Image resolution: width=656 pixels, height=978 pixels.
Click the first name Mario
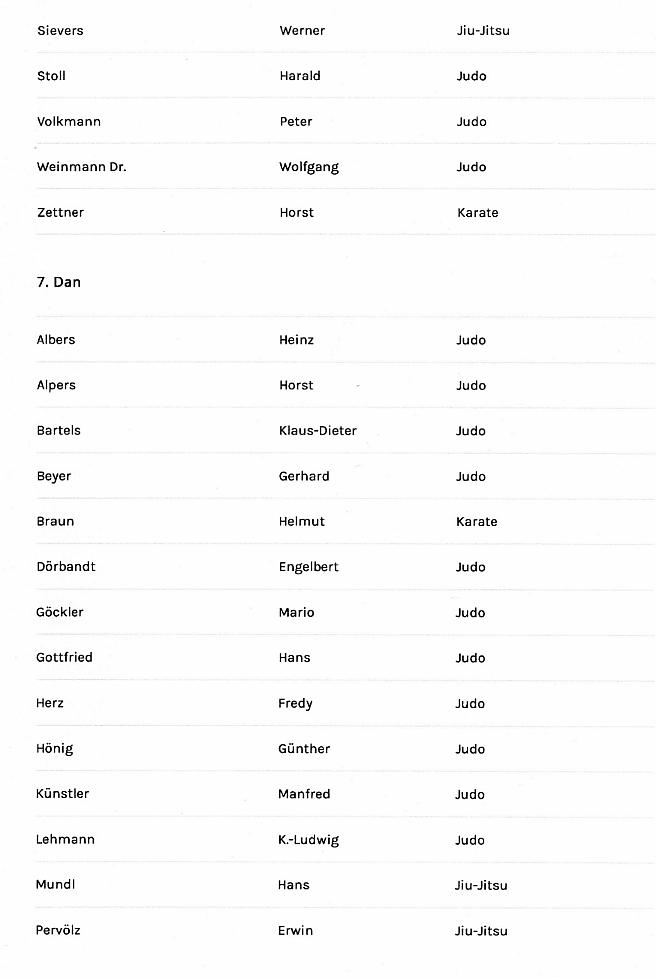[297, 613]
